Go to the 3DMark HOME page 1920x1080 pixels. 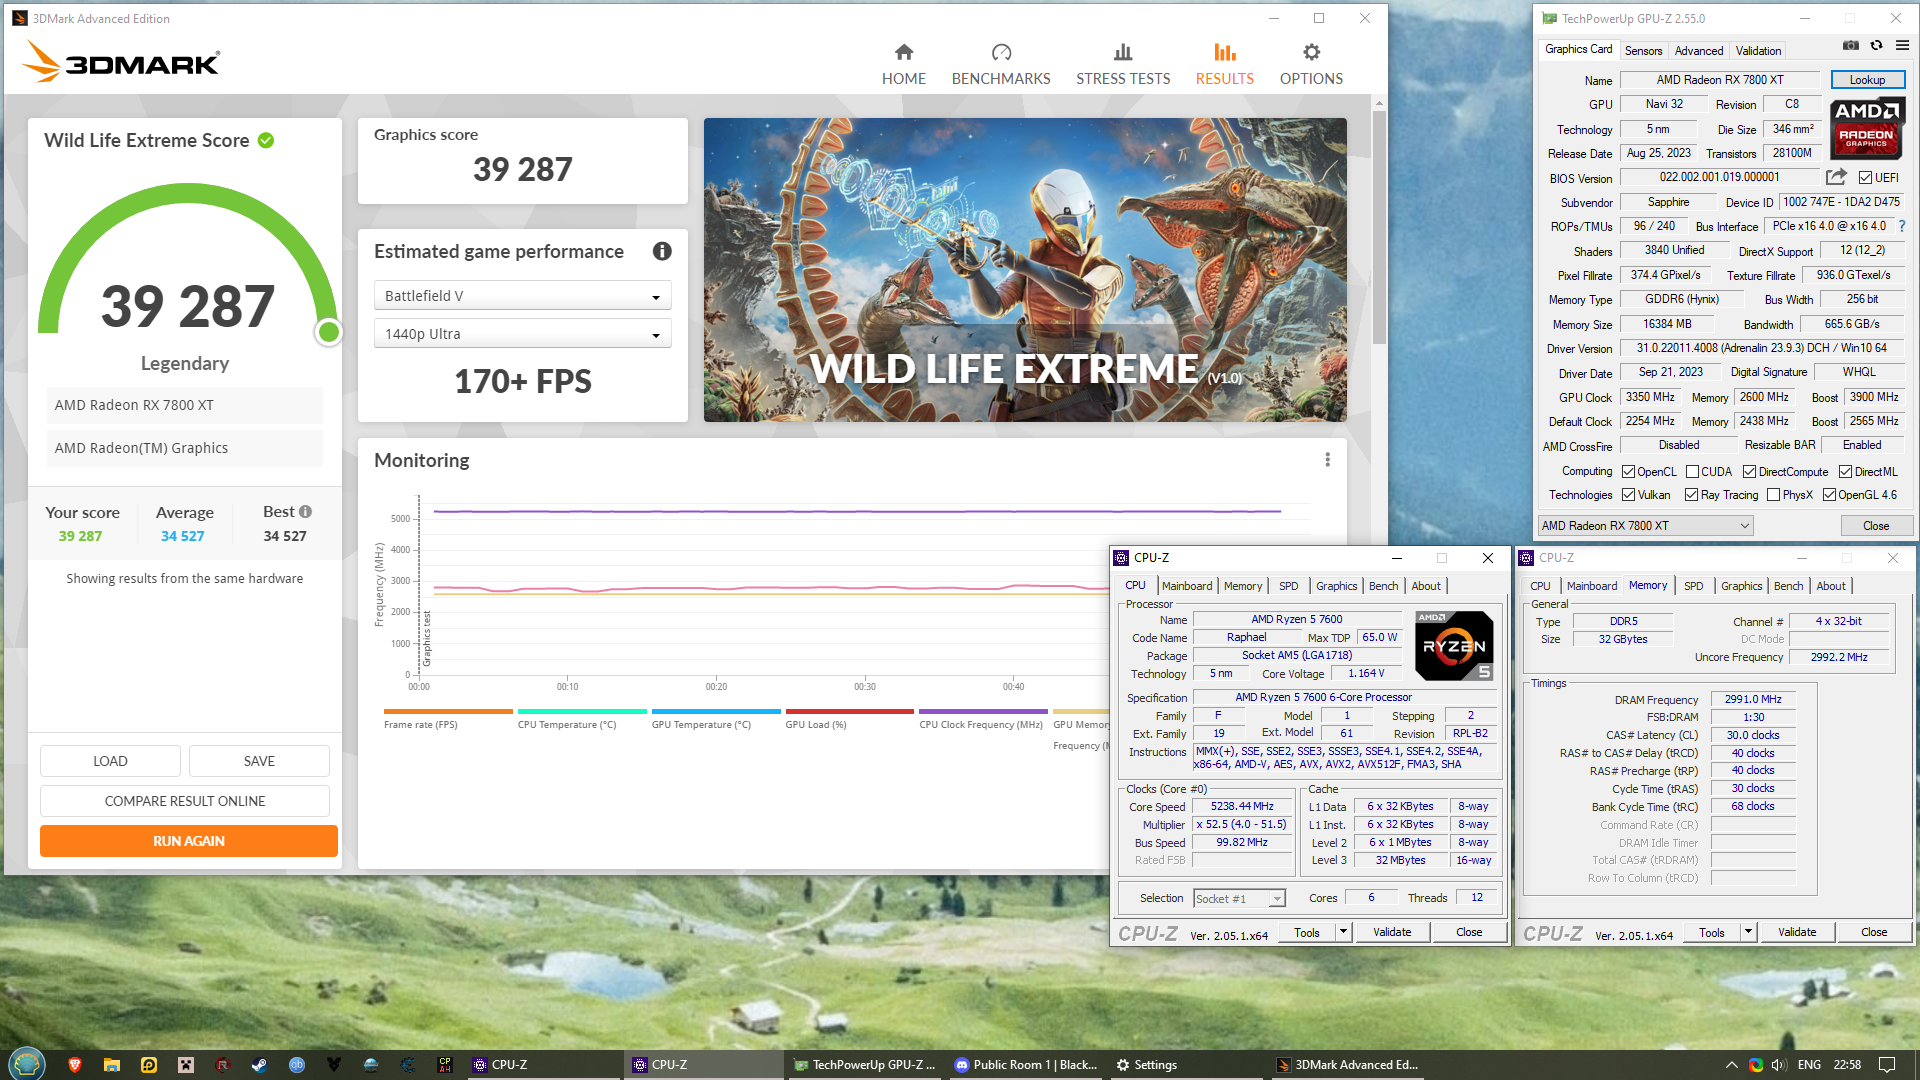pyautogui.click(x=903, y=64)
